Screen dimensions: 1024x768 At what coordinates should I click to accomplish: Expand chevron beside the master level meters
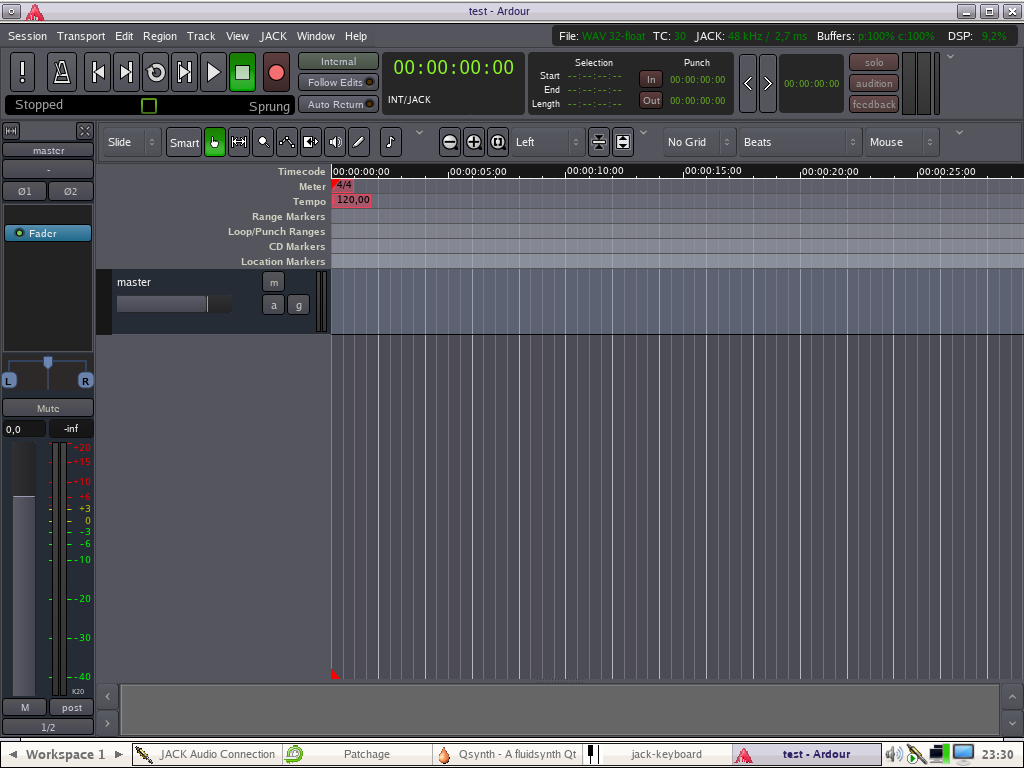(x=951, y=57)
